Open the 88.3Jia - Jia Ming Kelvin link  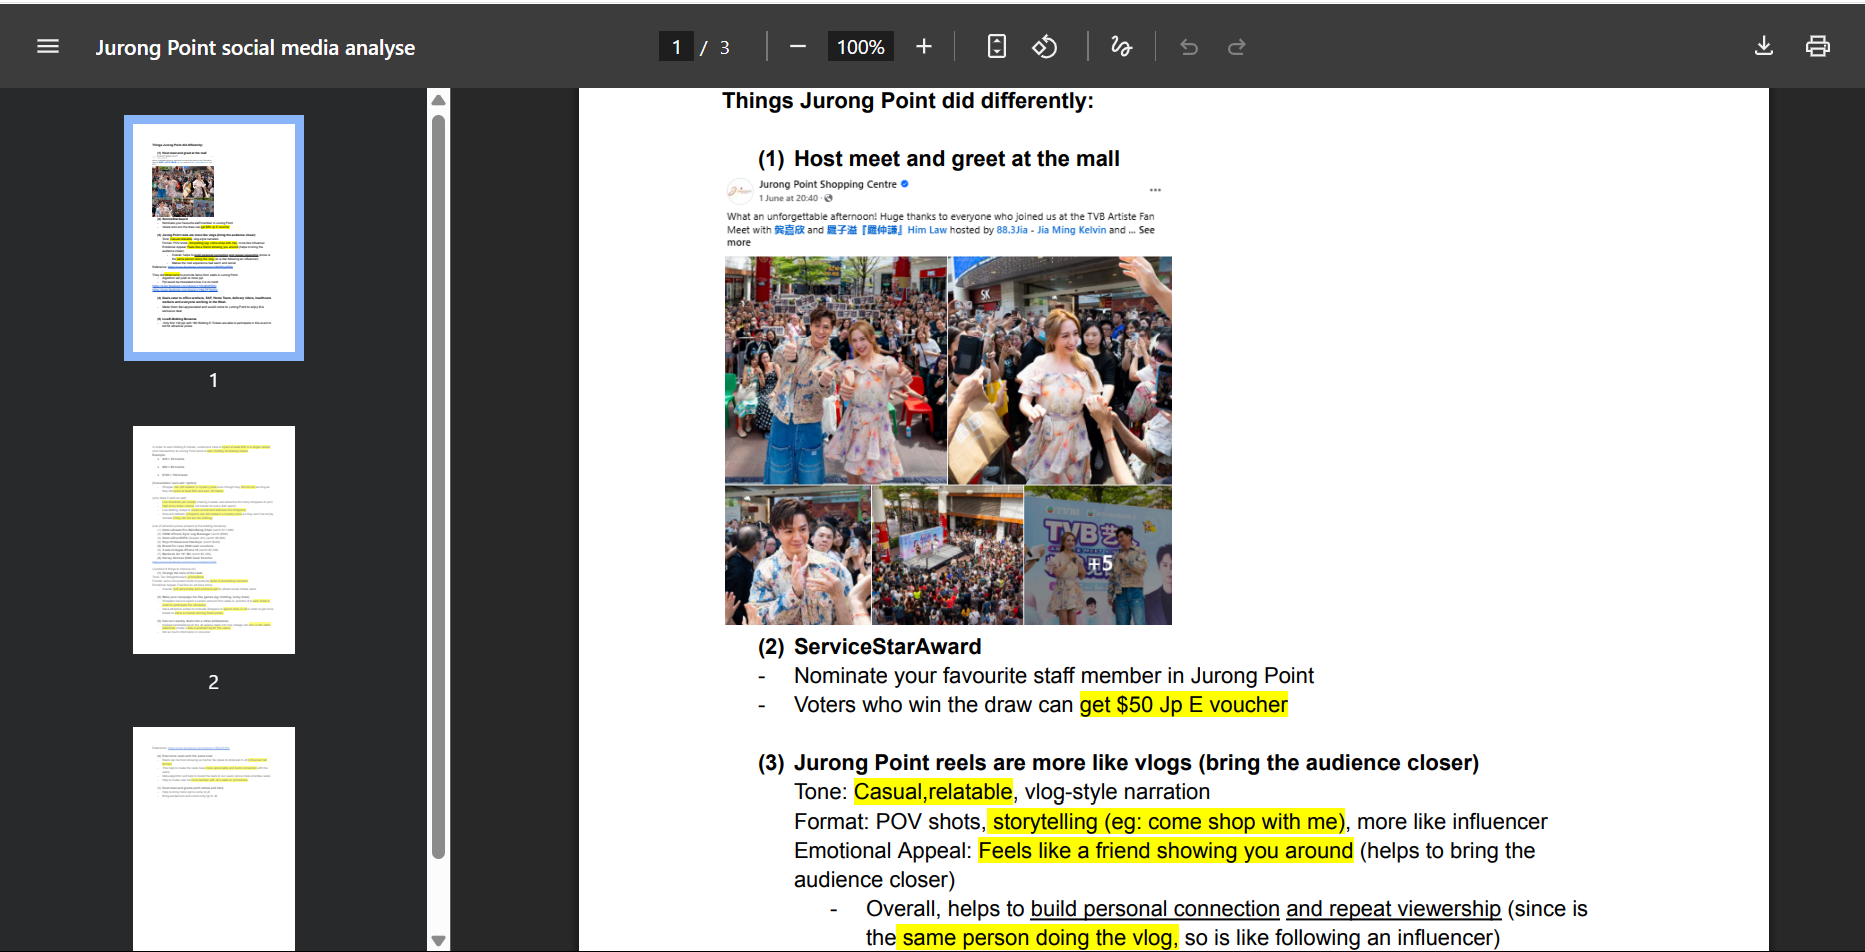pos(1051,230)
